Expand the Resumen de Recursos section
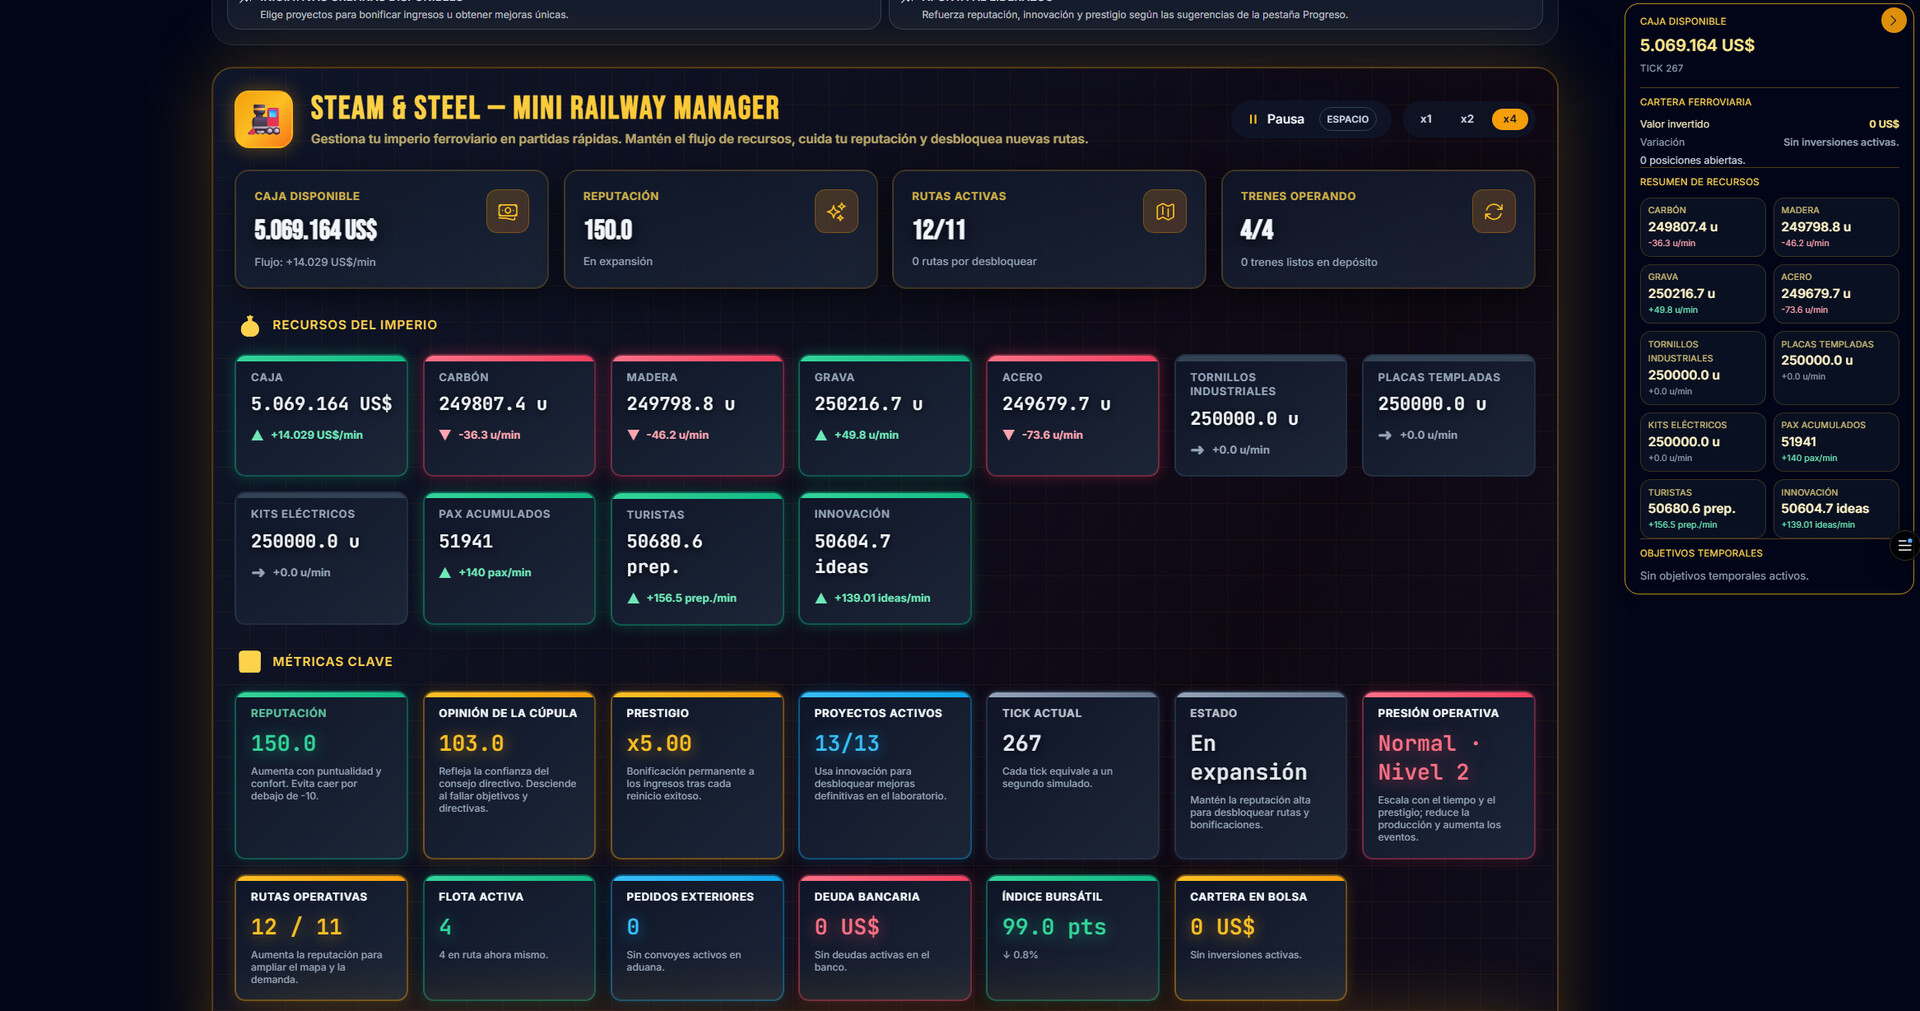The image size is (1920, 1011). [1699, 182]
